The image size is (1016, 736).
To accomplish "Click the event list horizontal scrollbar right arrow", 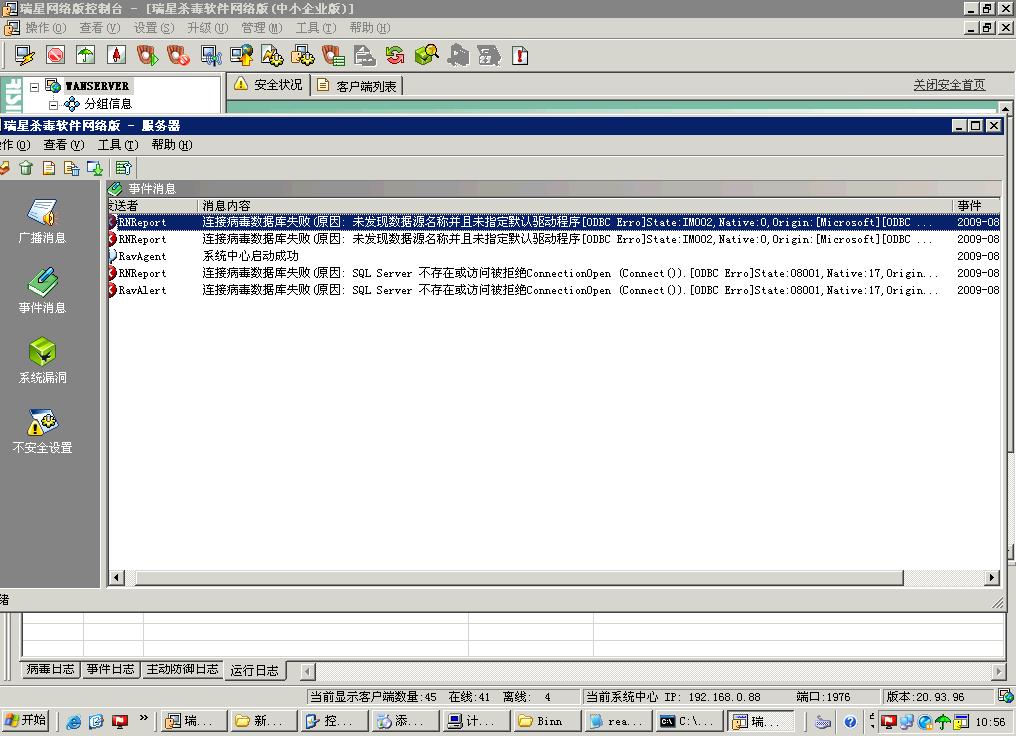I will pyautogui.click(x=992, y=577).
